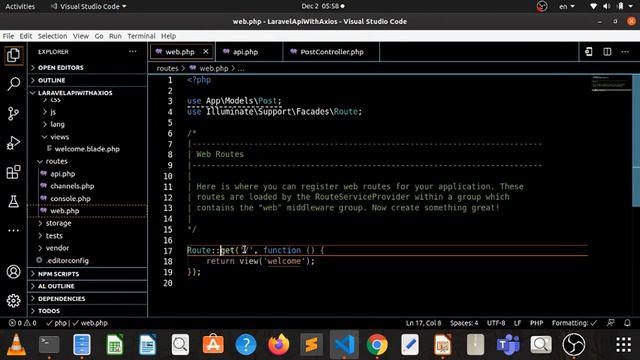The height and width of the screenshot is (360, 640).
Task: Expand the AL Outline section
Action: 87,286
